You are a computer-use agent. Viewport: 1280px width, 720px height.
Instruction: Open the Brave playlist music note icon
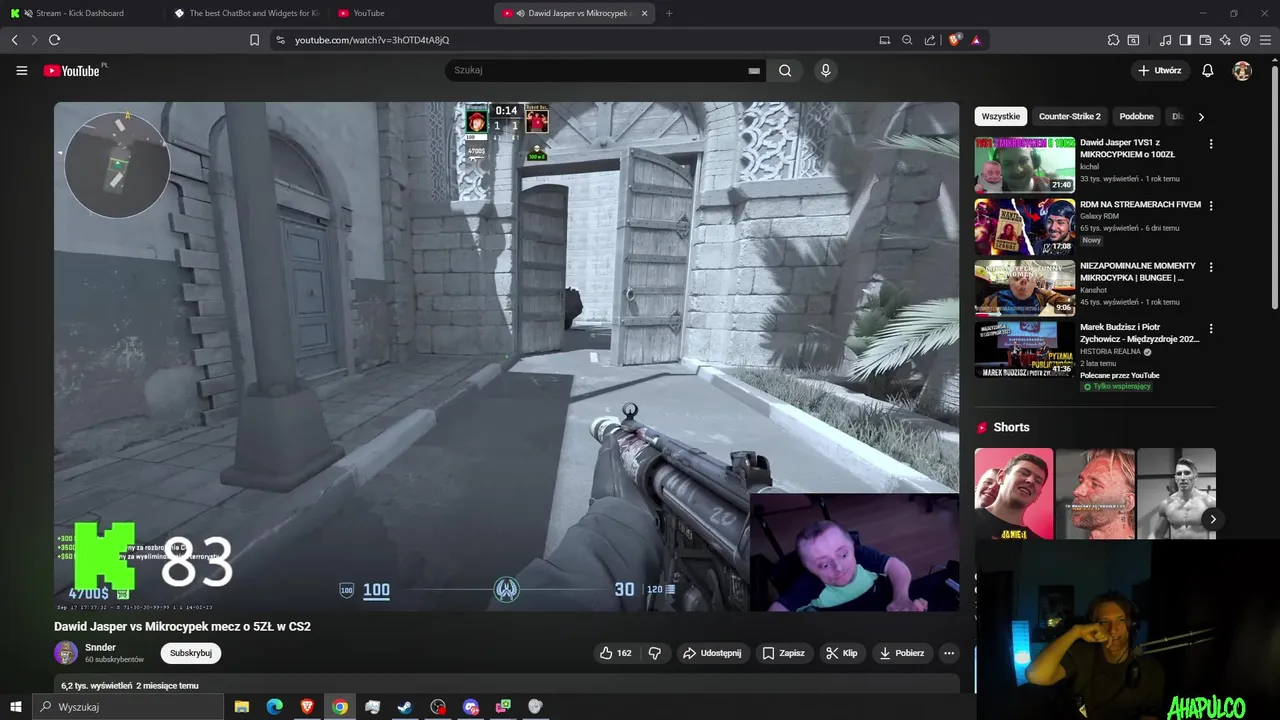tap(1165, 40)
